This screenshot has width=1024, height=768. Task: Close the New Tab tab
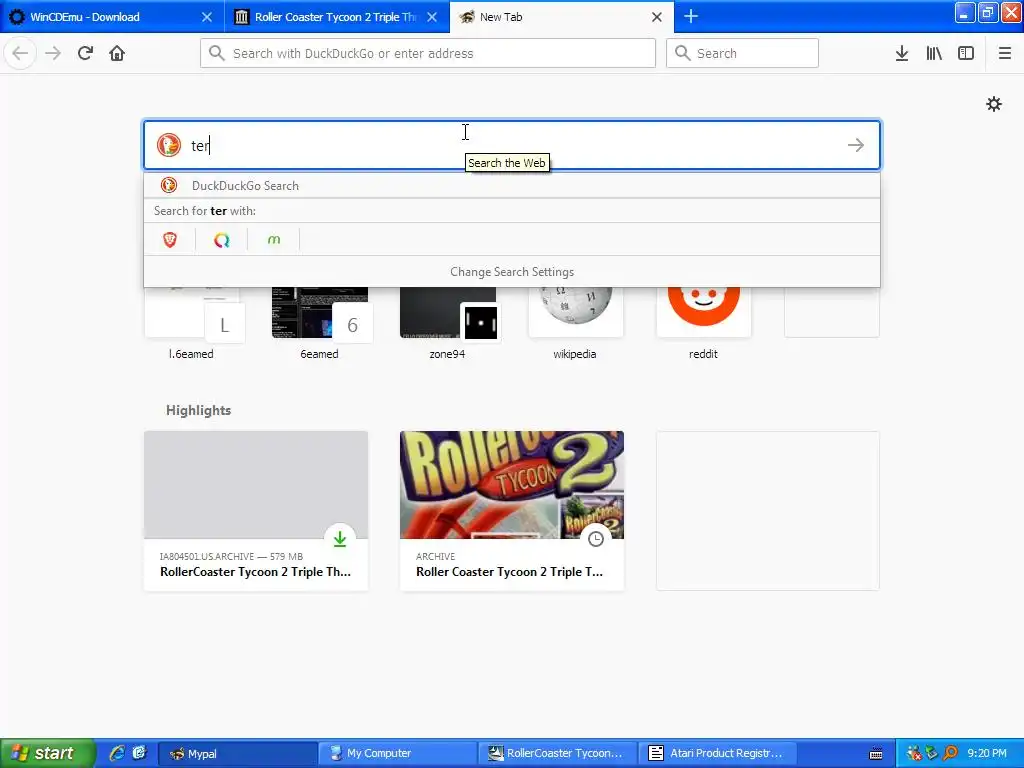pyautogui.click(x=657, y=17)
